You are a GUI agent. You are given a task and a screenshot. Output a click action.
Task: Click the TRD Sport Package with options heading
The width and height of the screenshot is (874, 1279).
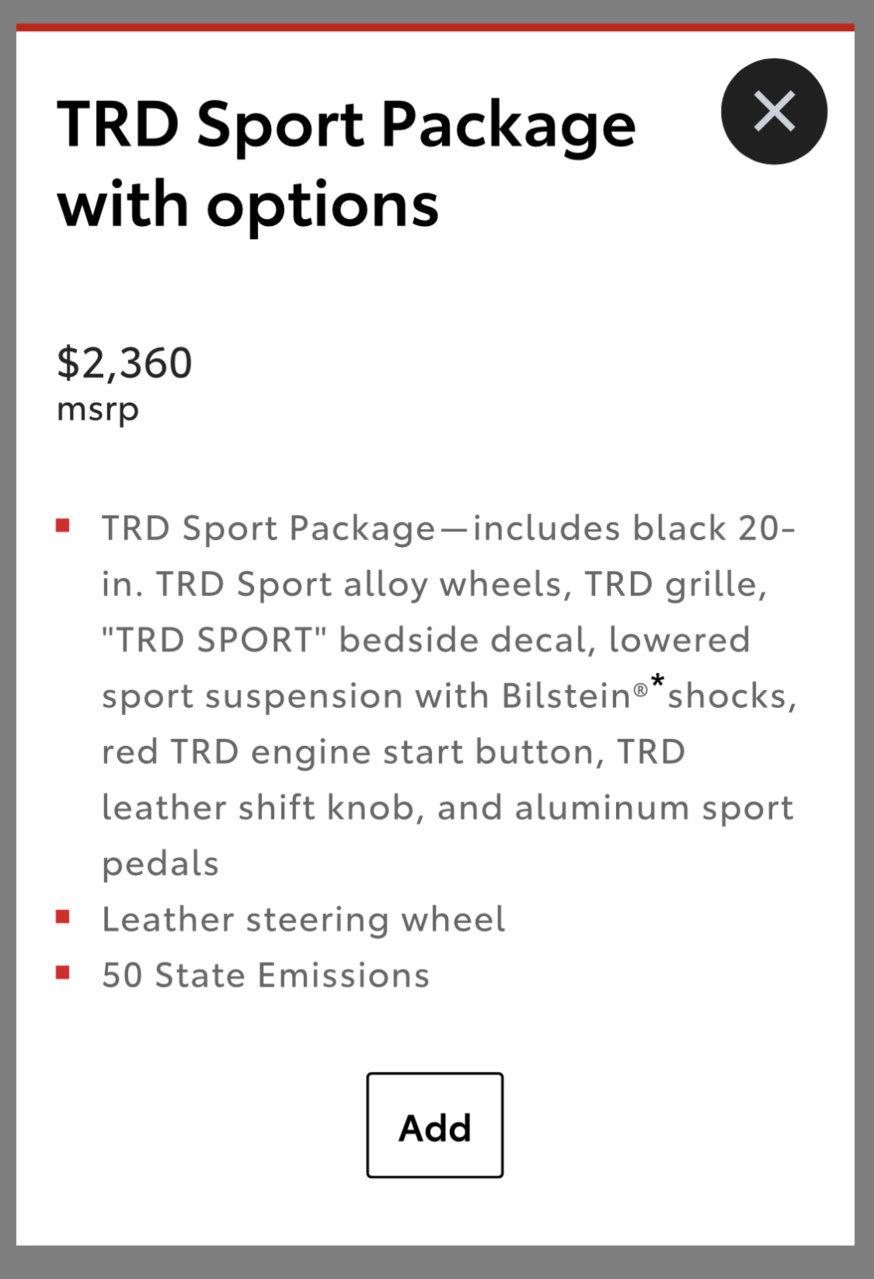pyautogui.click(x=346, y=164)
